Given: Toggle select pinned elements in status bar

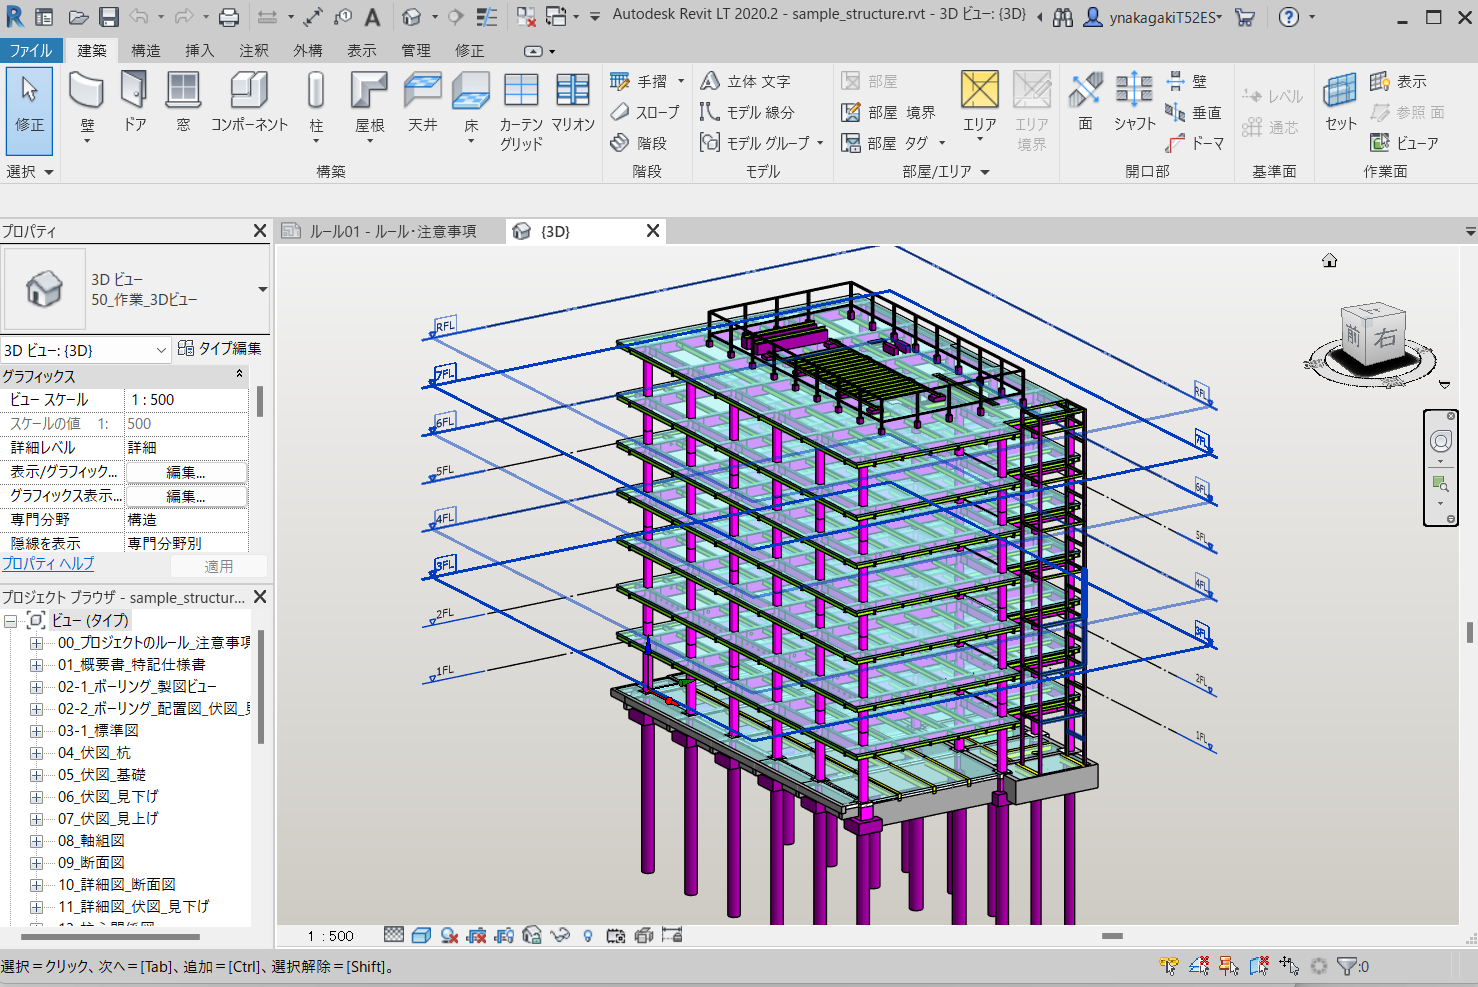Looking at the screenshot, I should coord(1229,966).
